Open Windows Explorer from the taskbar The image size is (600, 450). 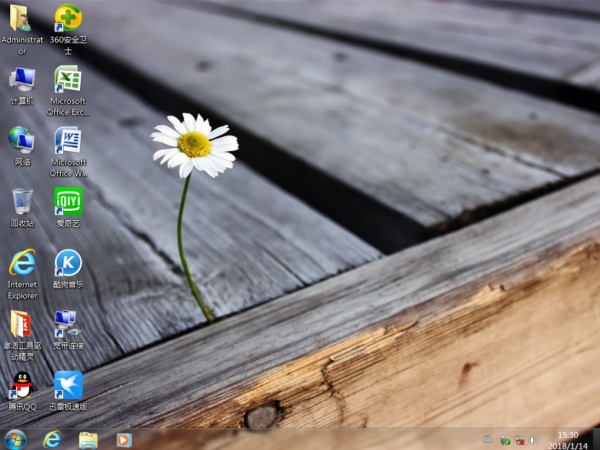(88, 440)
